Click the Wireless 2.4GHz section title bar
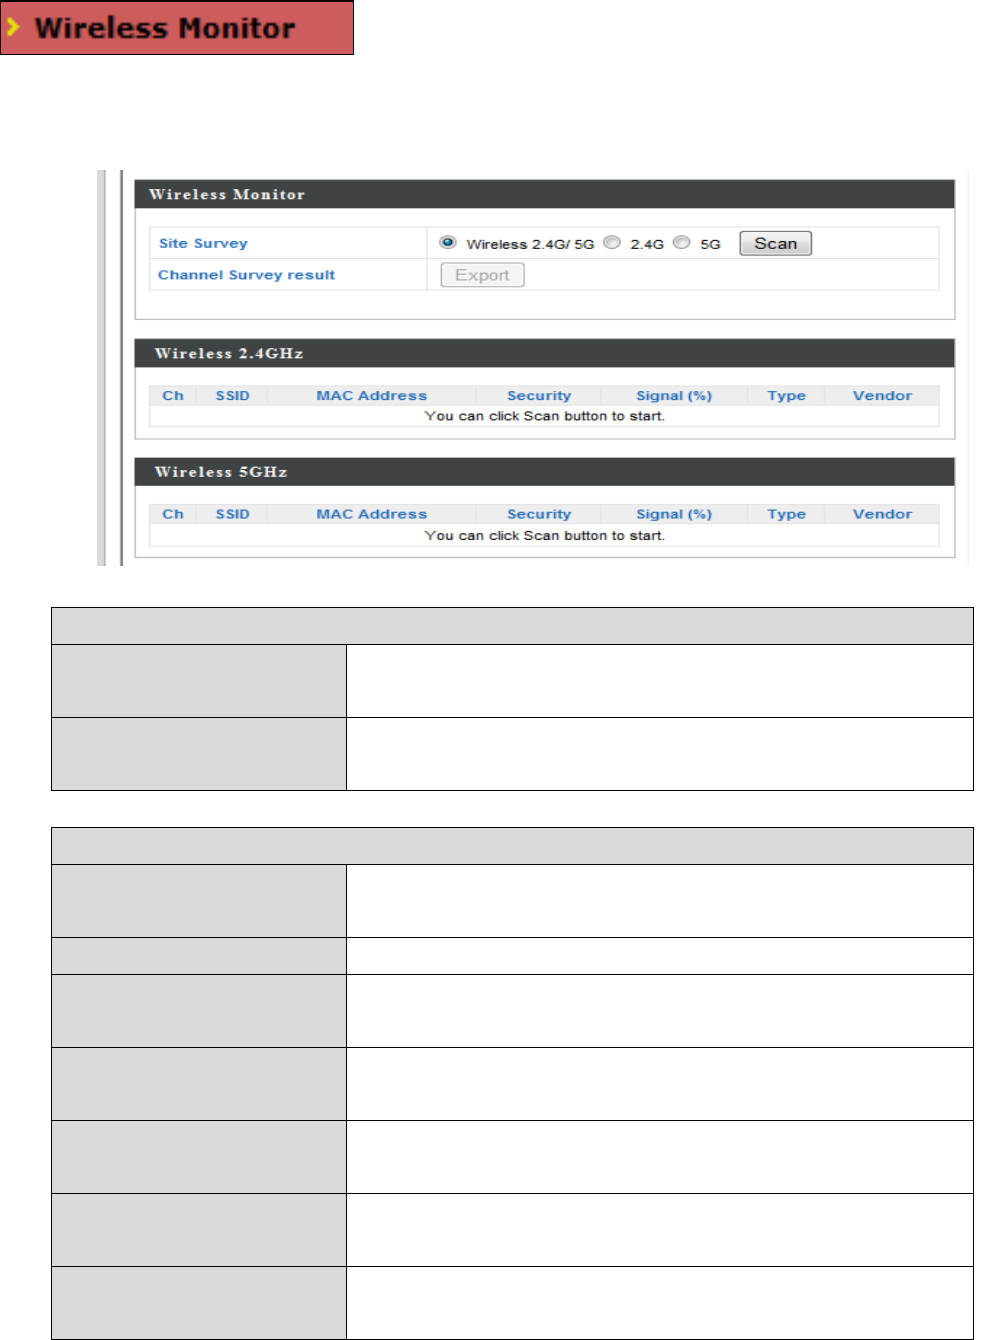The image size is (985, 1340). point(545,353)
